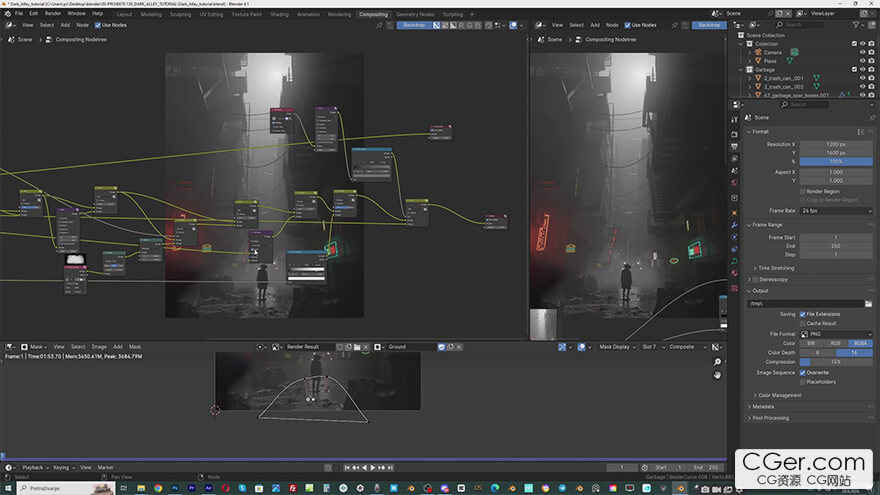Toggle Backdrop button in left node editor
The height and width of the screenshot is (495, 880).
[x=414, y=25]
